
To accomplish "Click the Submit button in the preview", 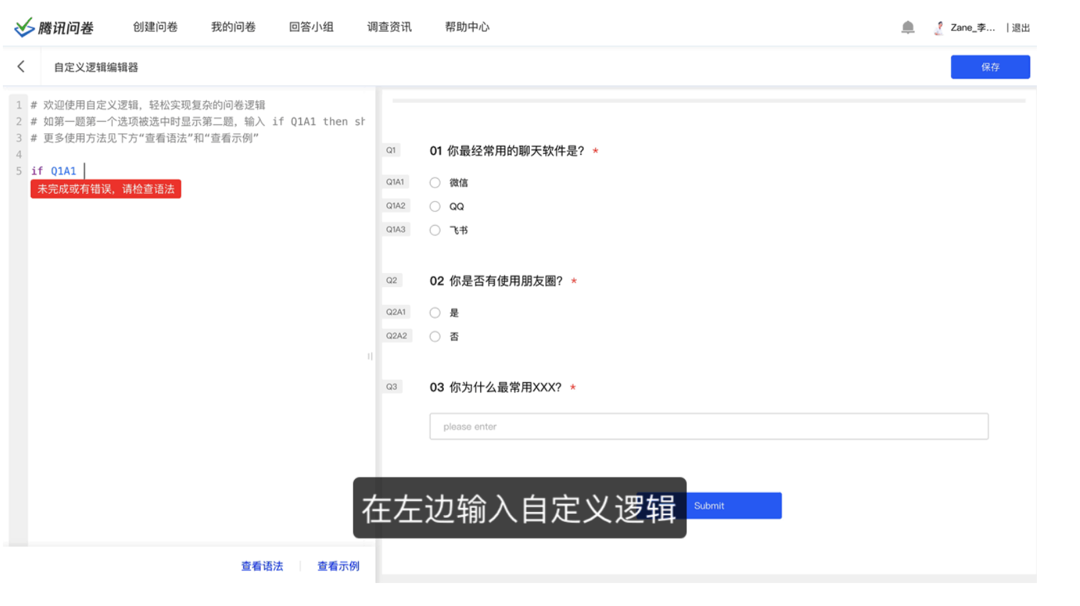I will coord(744,505).
